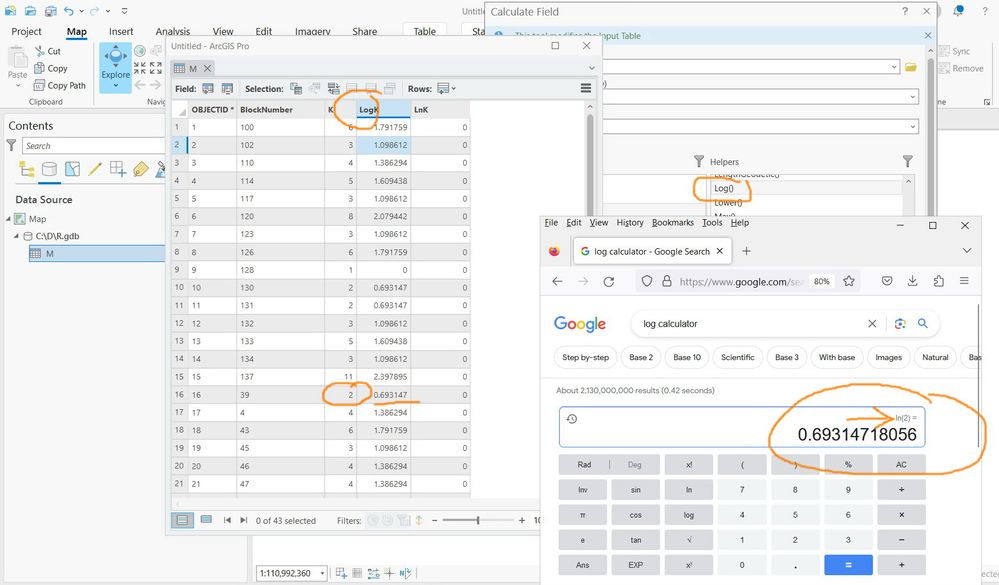999x585 pixels.
Task: Bookmark this page with the star icon
Action: [849, 281]
